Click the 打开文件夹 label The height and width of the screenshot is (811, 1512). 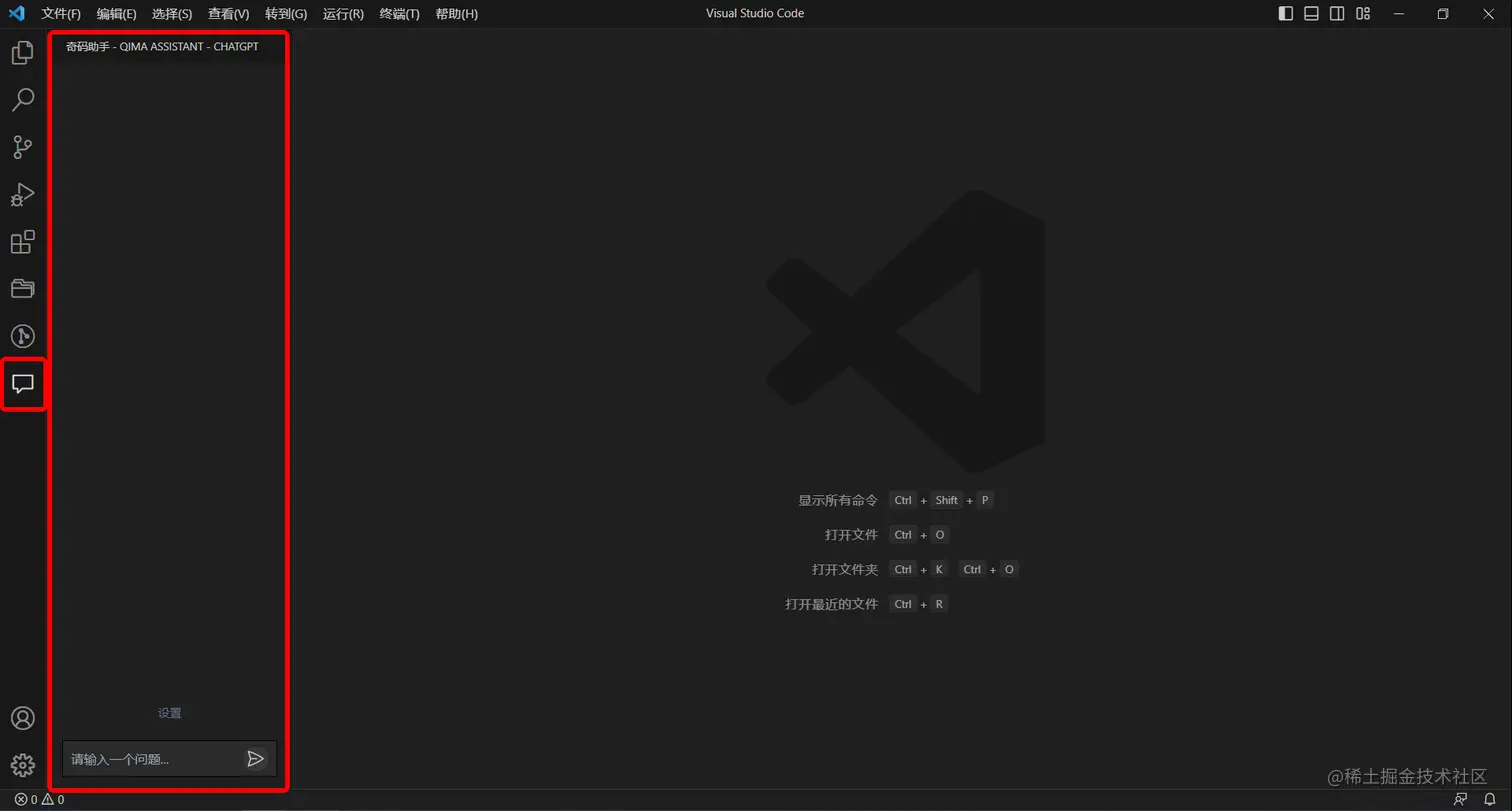[845, 570]
